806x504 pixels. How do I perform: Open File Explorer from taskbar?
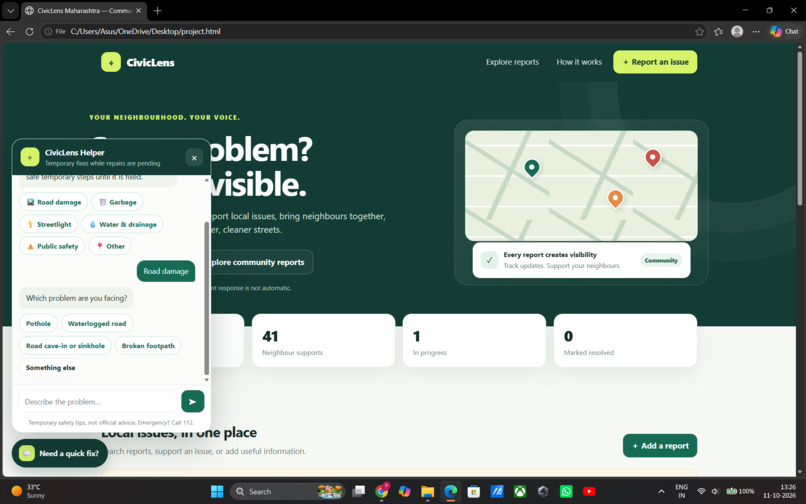pyautogui.click(x=428, y=492)
